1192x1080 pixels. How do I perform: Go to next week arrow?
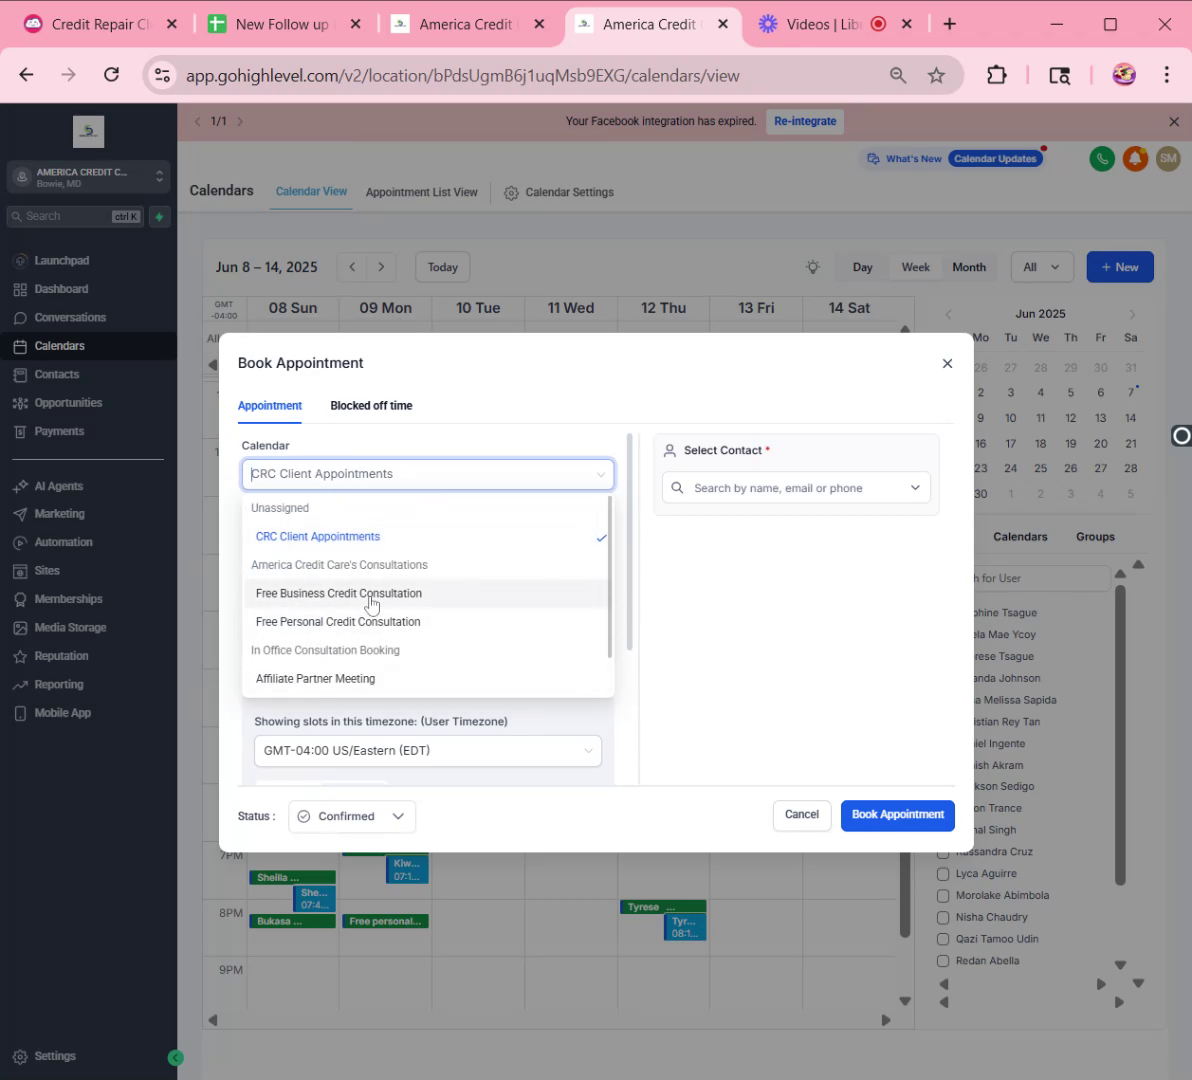click(x=382, y=267)
